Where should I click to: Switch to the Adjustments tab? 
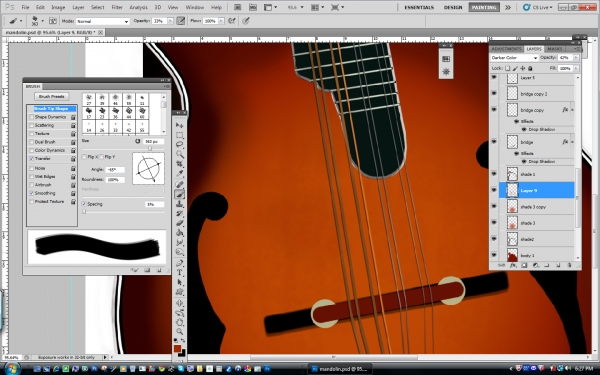[x=507, y=49]
